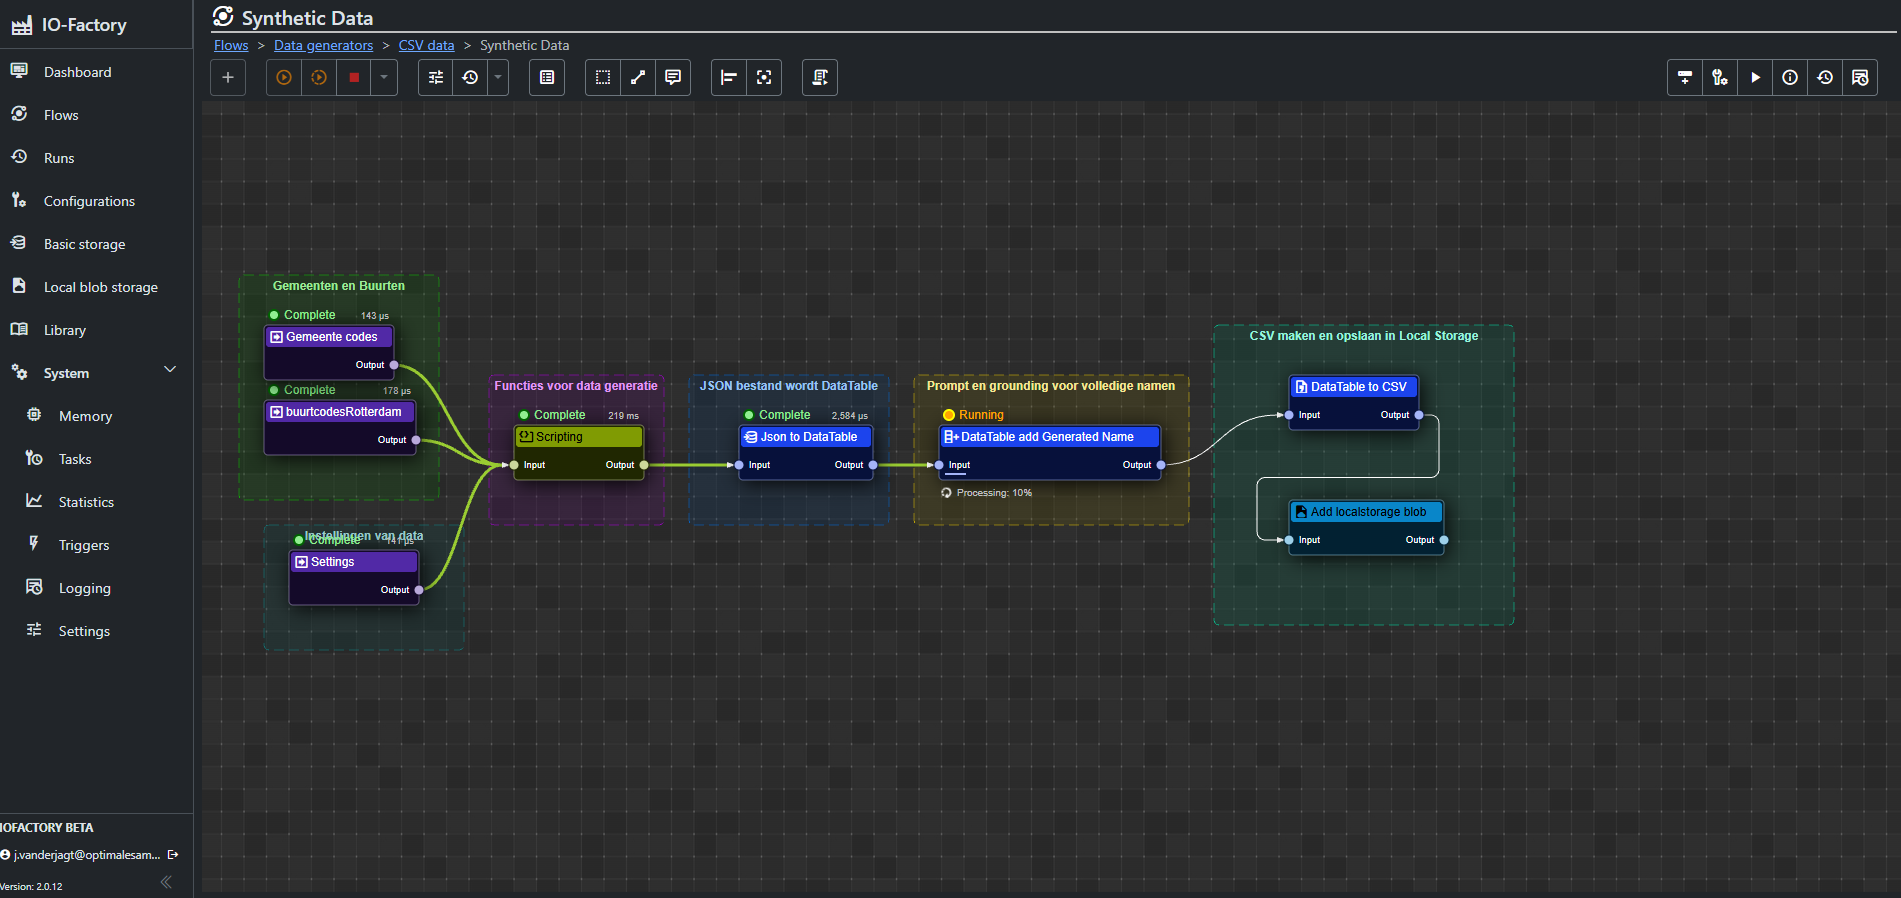1901x898 pixels.
Task: Click the add-node icon in the right toolbar
Action: 1685,77
